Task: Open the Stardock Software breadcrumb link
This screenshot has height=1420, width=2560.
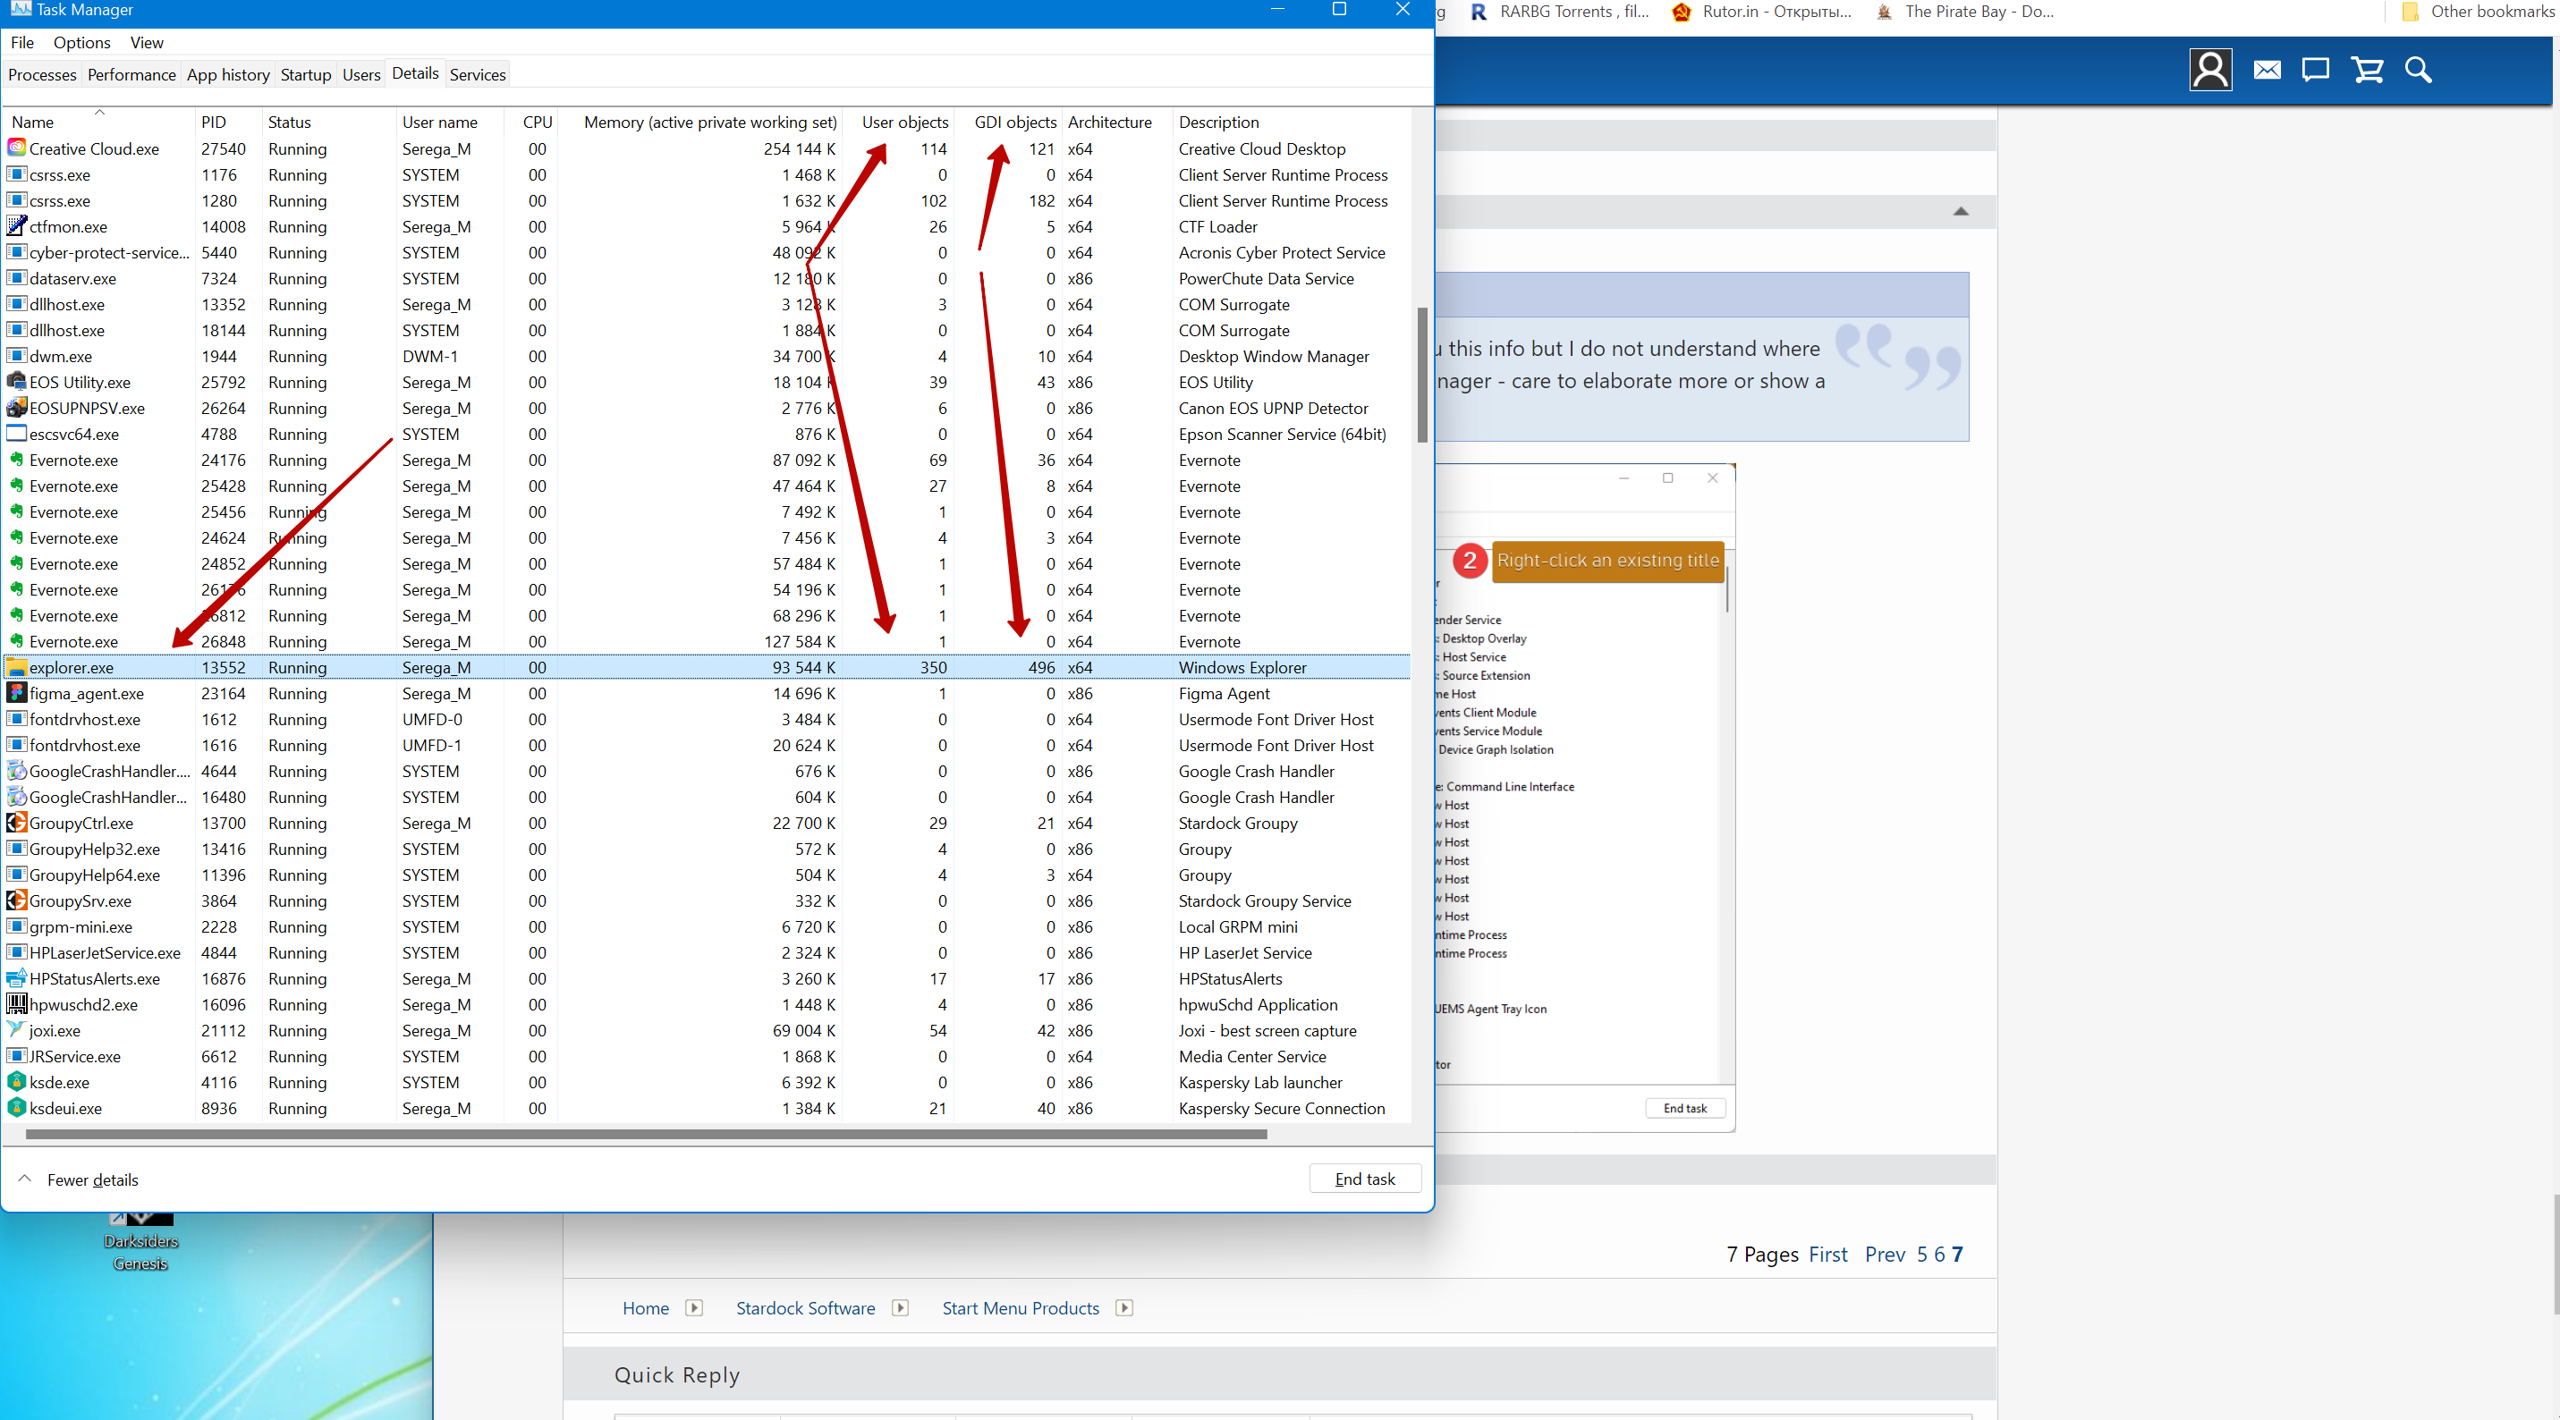Action: pyautogui.click(x=805, y=1308)
